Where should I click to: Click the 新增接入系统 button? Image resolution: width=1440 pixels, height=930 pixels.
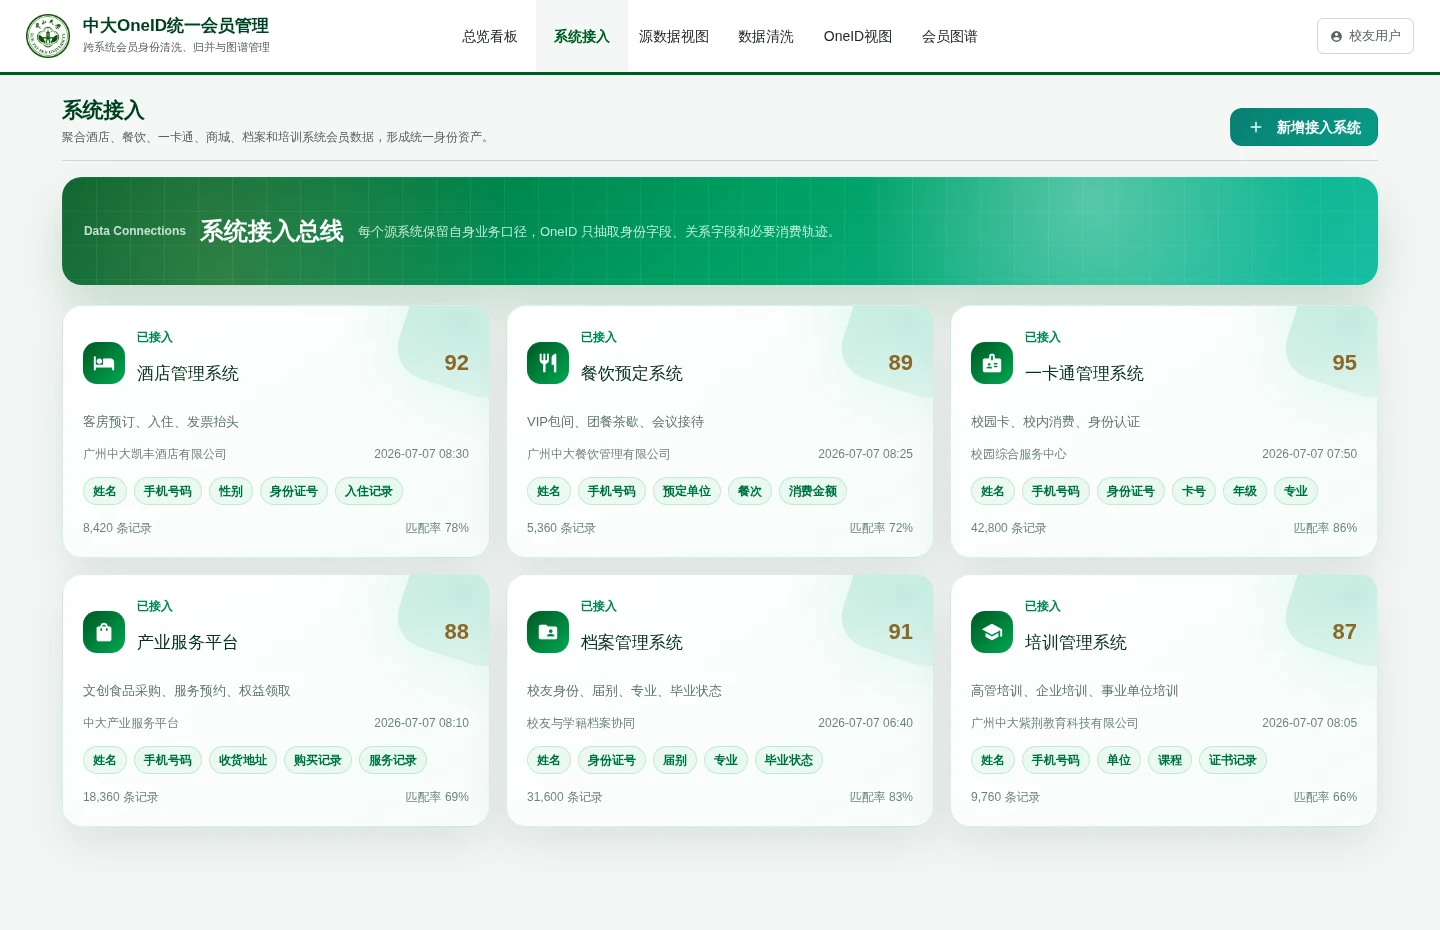[1304, 127]
